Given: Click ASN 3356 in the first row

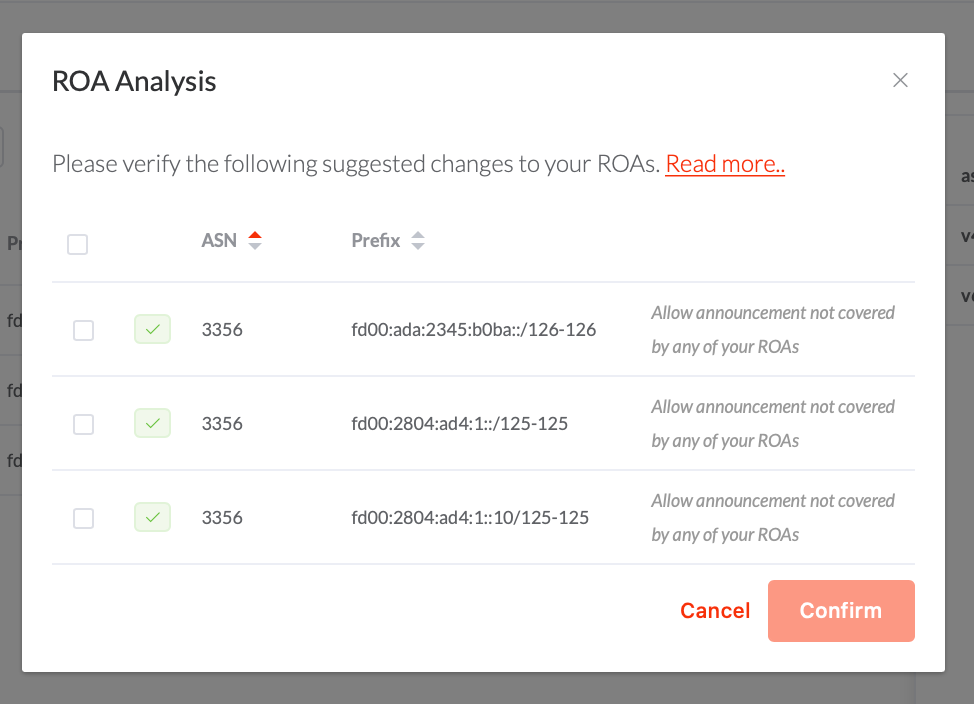Looking at the screenshot, I should [x=222, y=329].
